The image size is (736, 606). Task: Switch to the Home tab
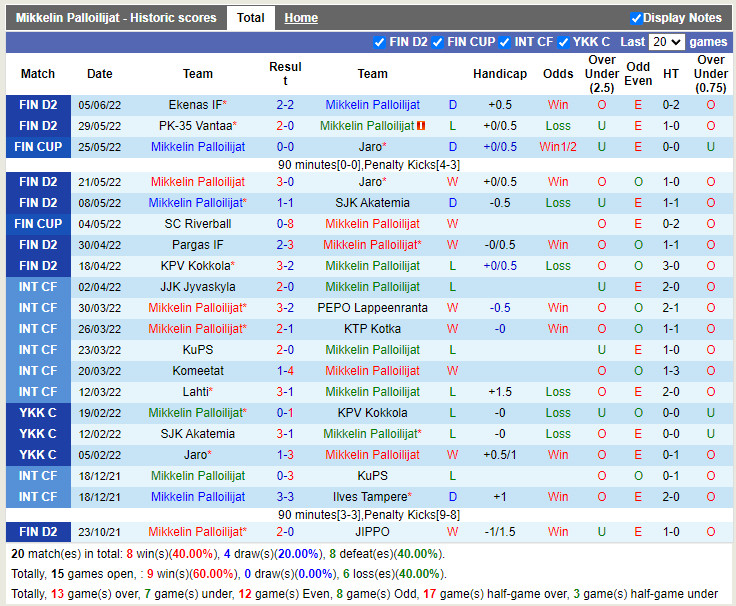[301, 18]
